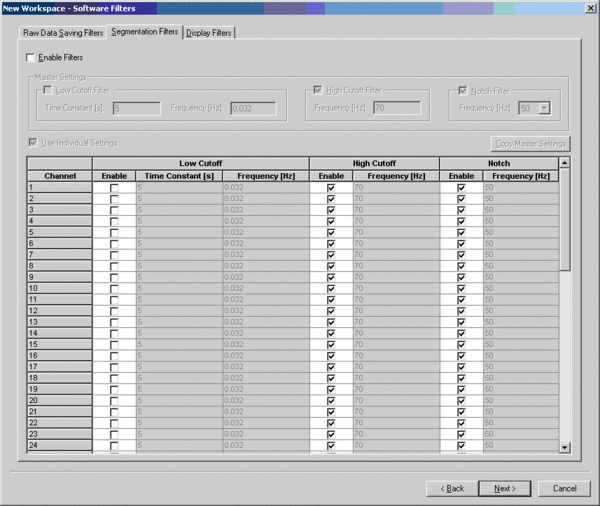
Task: Go Back to the previous step
Action: pyautogui.click(x=451, y=488)
